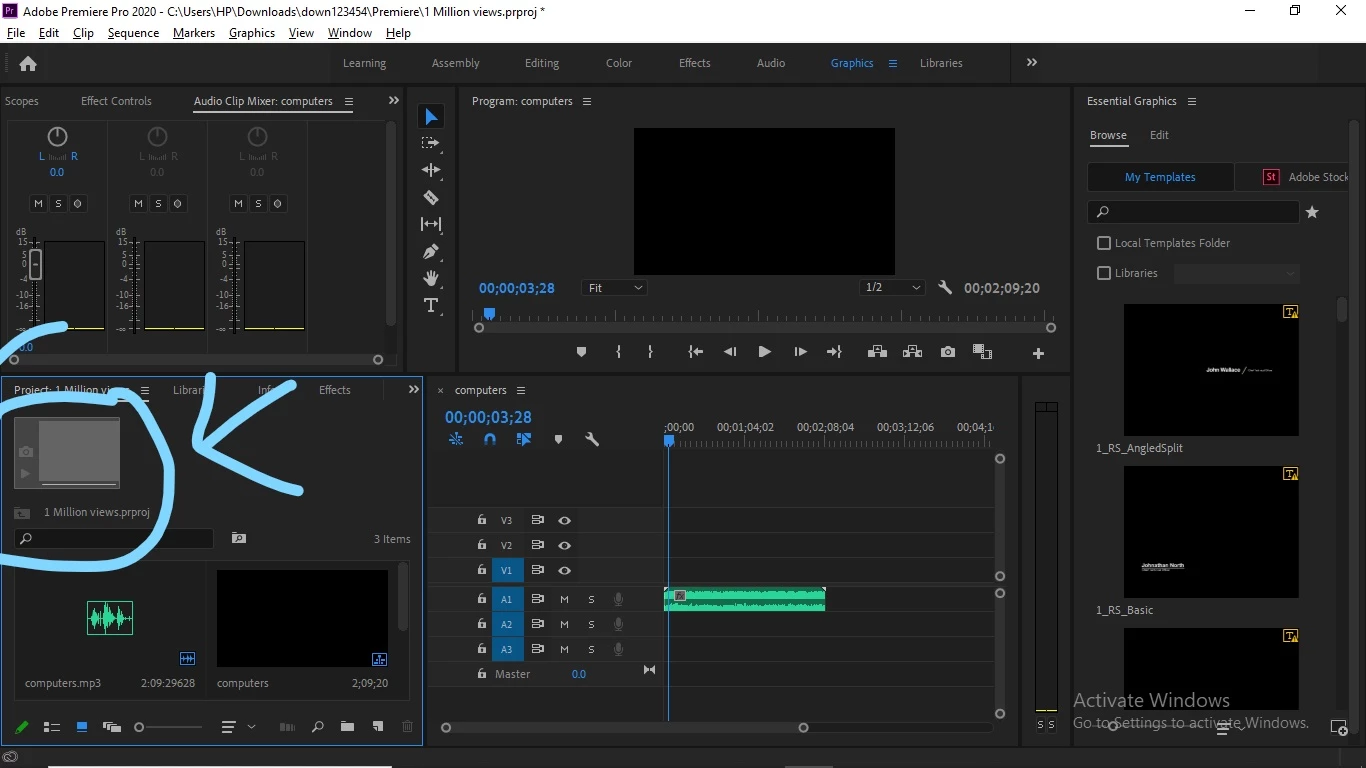Open Program monitor button editor plus
This screenshot has height=768, width=1366.
(1038, 353)
